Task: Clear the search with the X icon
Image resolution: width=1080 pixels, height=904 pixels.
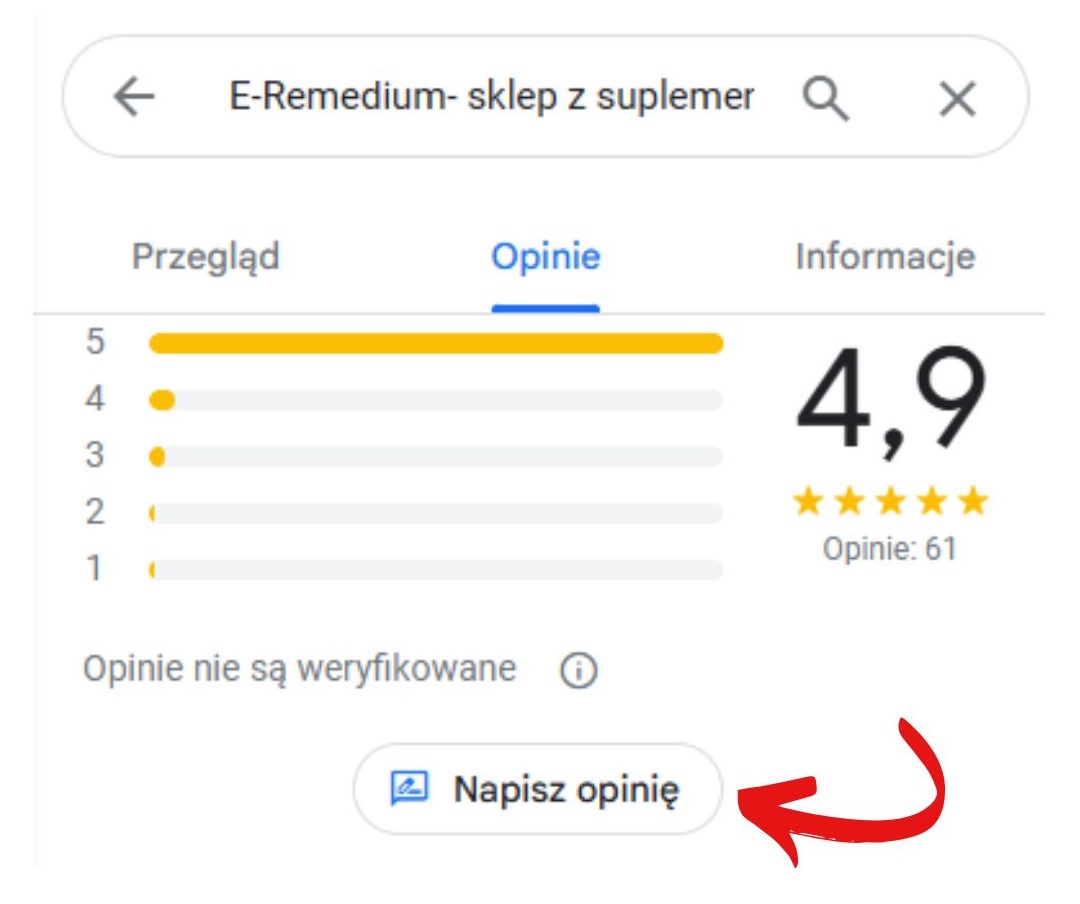Action: 956,97
